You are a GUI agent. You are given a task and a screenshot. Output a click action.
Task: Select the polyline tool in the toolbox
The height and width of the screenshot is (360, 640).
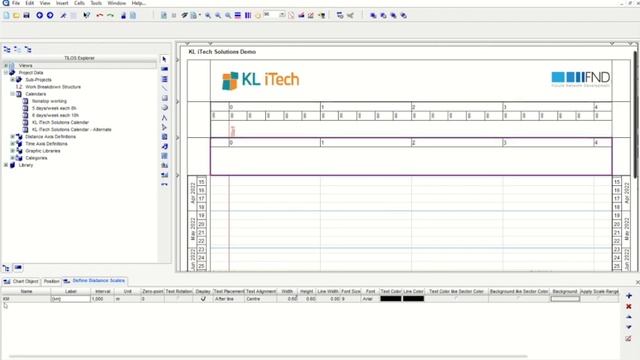click(164, 118)
